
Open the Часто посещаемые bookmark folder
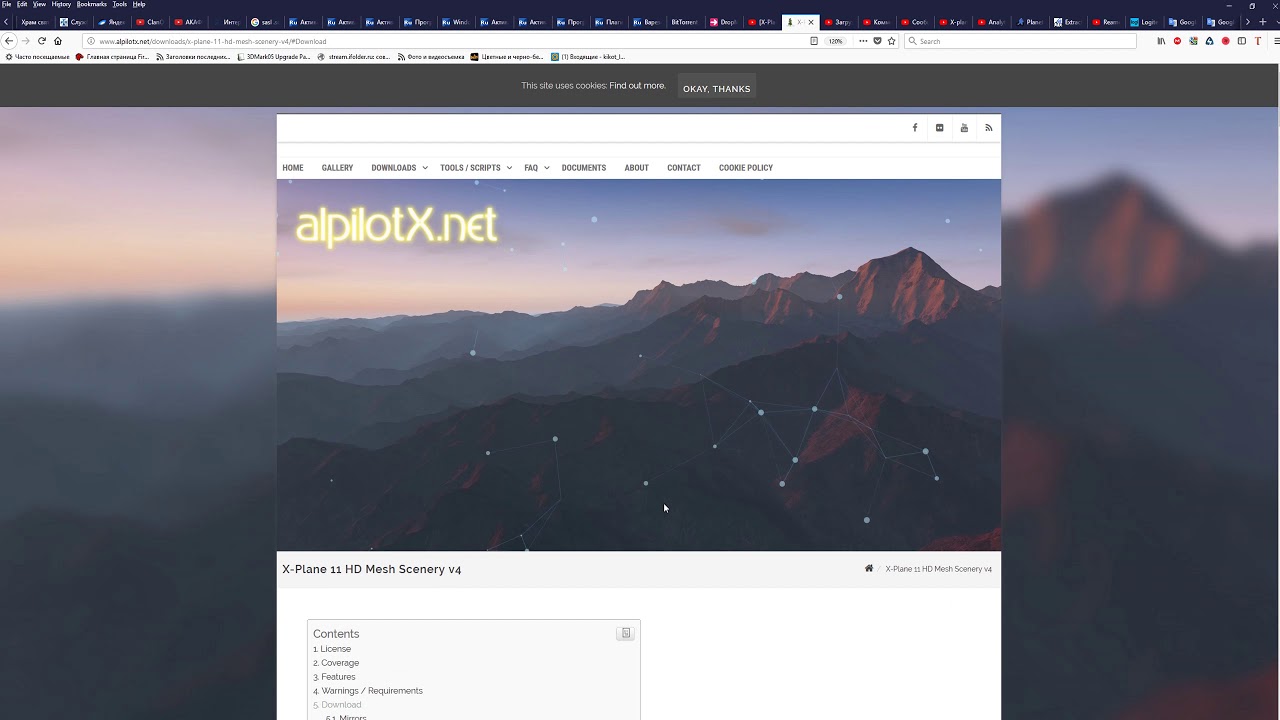click(x=37, y=57)
